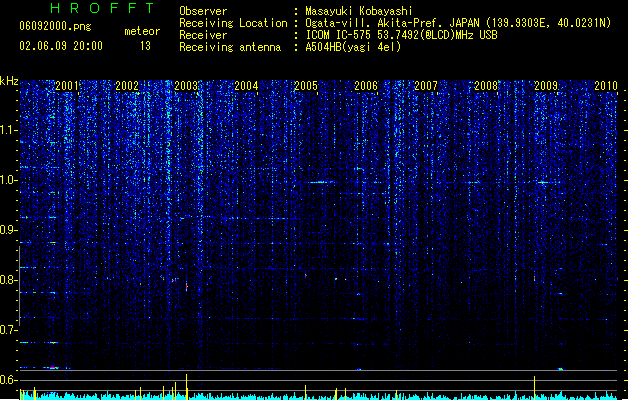This screenshot has width=629, height=400.
Task: Click the 2008 time marker
Action: (486, 86)
